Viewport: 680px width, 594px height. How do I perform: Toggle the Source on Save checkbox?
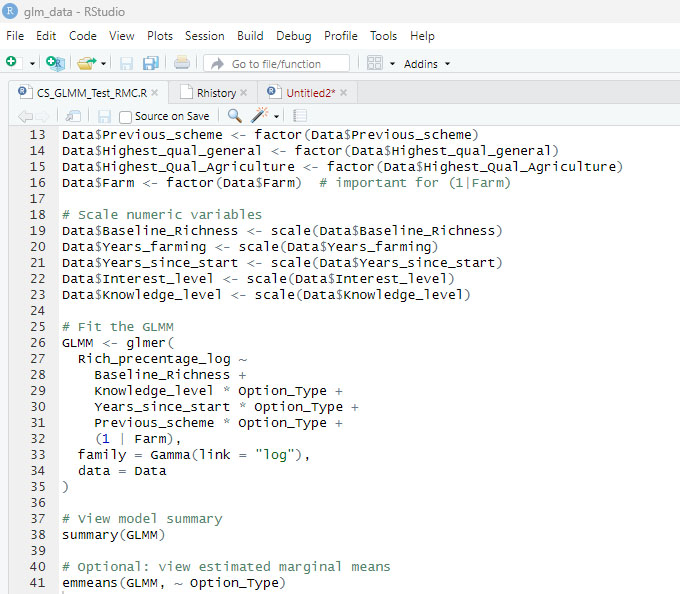tap(125, 117)
